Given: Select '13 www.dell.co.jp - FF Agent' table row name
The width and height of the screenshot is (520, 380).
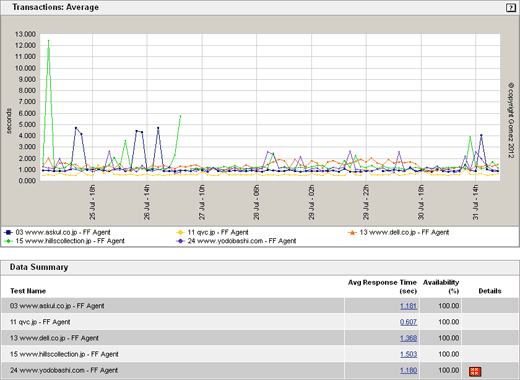Looking at the screenshot, I should [54, 338].
